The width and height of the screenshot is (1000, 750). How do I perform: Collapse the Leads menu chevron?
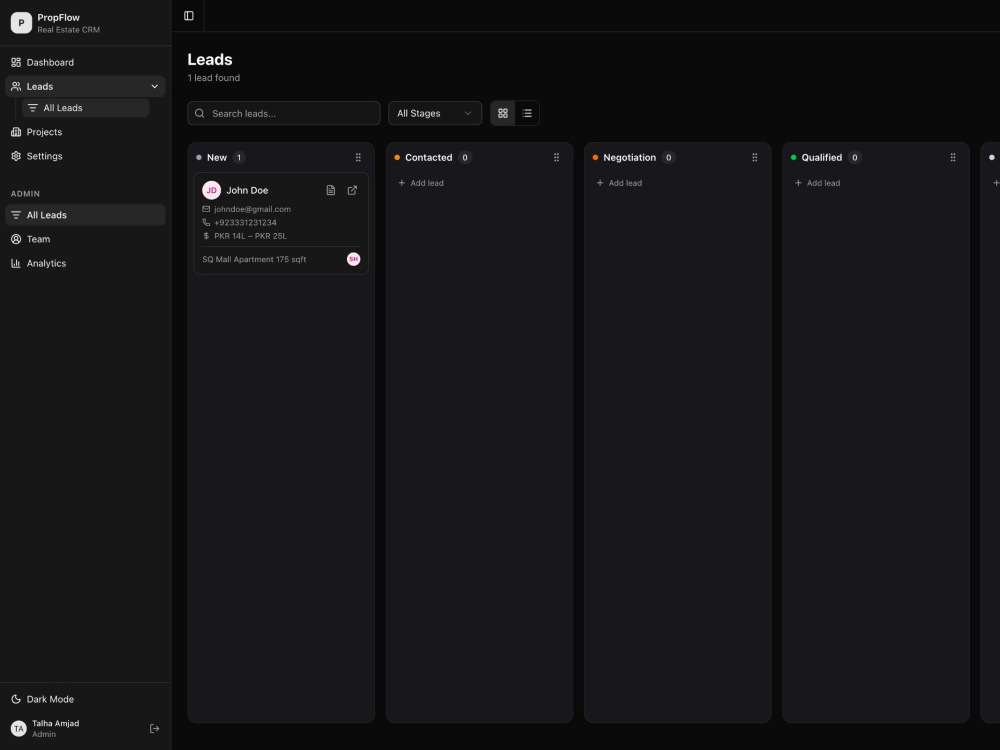[154, 87]
